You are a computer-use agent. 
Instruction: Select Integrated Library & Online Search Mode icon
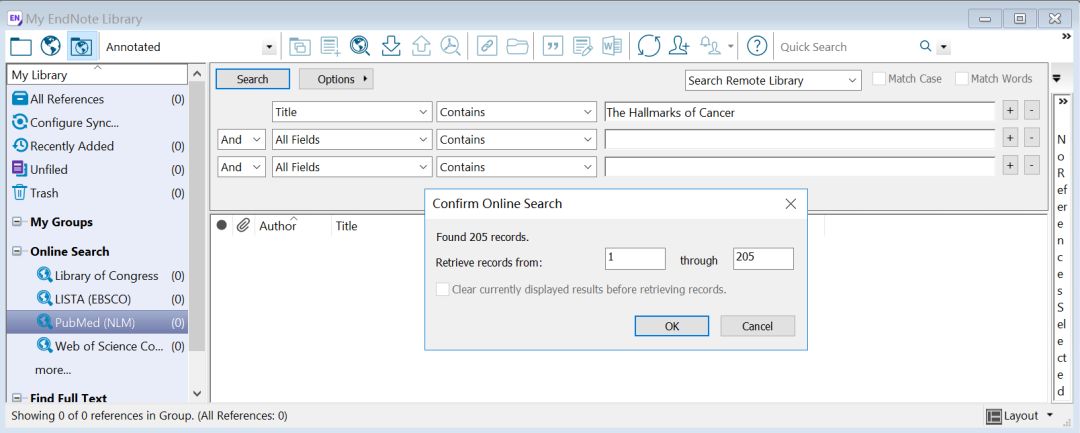(81, 47)
